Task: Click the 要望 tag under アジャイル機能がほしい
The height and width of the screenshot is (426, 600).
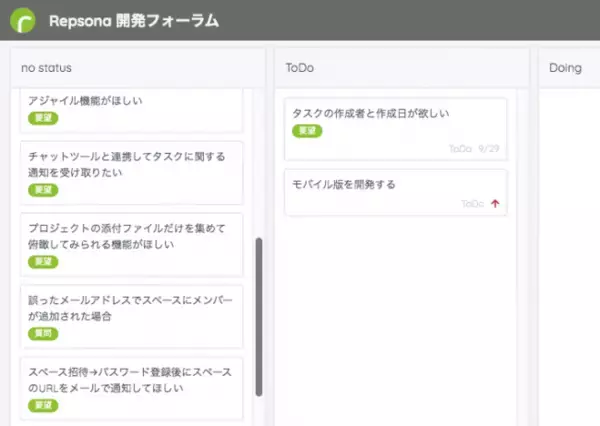Action: tap(43, 118)
